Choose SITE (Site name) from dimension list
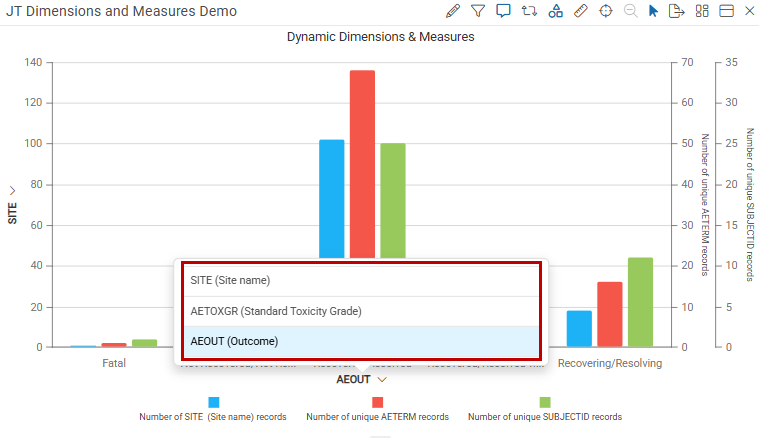This screenshot has width=759, height=438. click(x=362, y=280)
